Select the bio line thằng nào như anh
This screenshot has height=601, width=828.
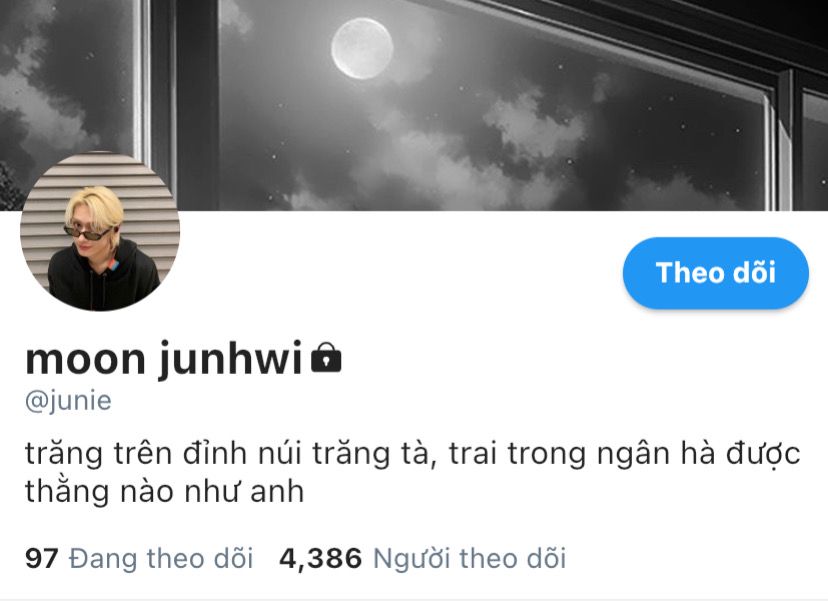[164, 492]
